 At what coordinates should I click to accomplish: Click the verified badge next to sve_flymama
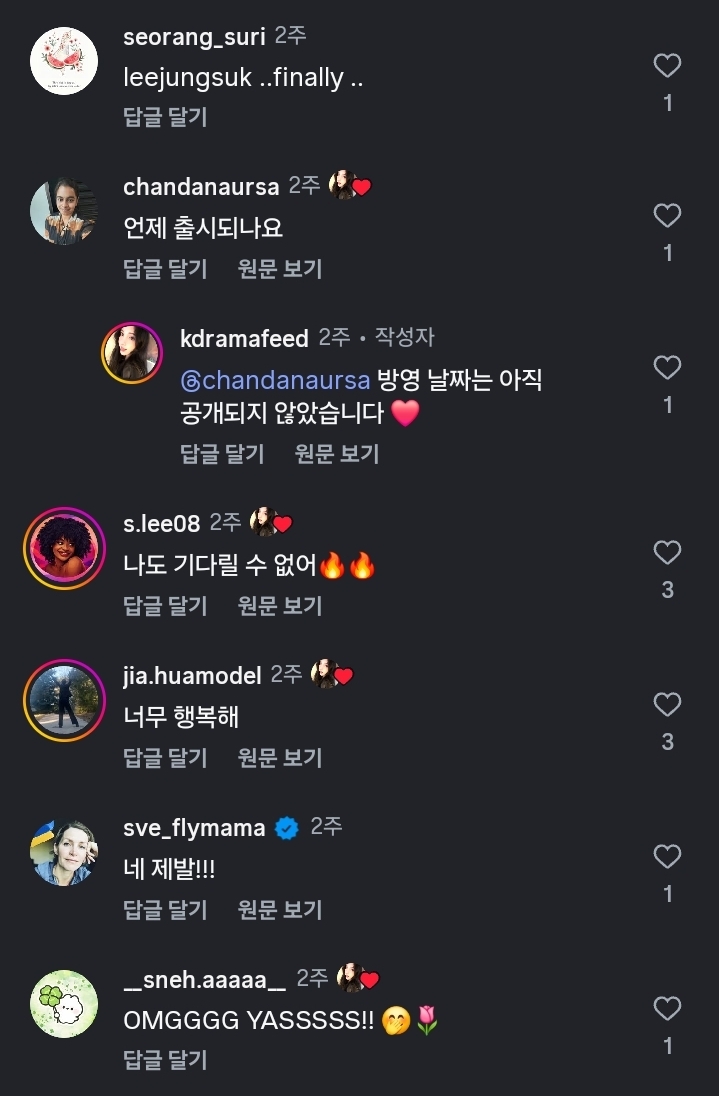287,828
